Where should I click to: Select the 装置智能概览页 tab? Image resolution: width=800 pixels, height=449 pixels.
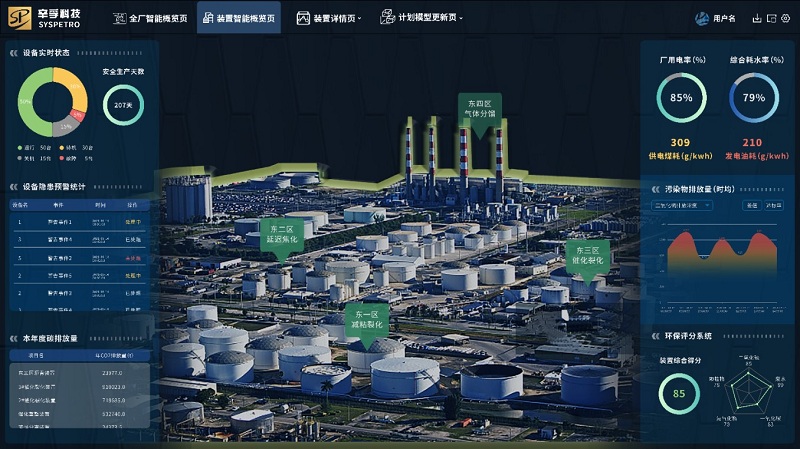[x=238, y=18]
